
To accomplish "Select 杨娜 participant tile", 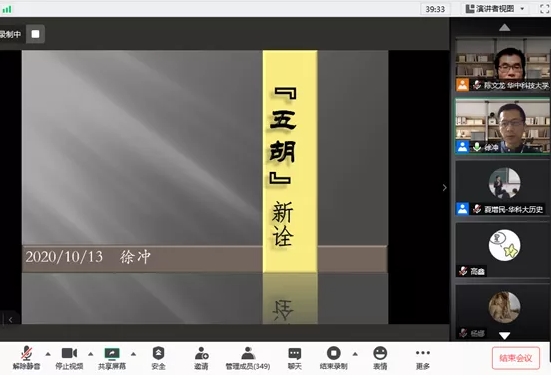I will (x=503, y=312).
